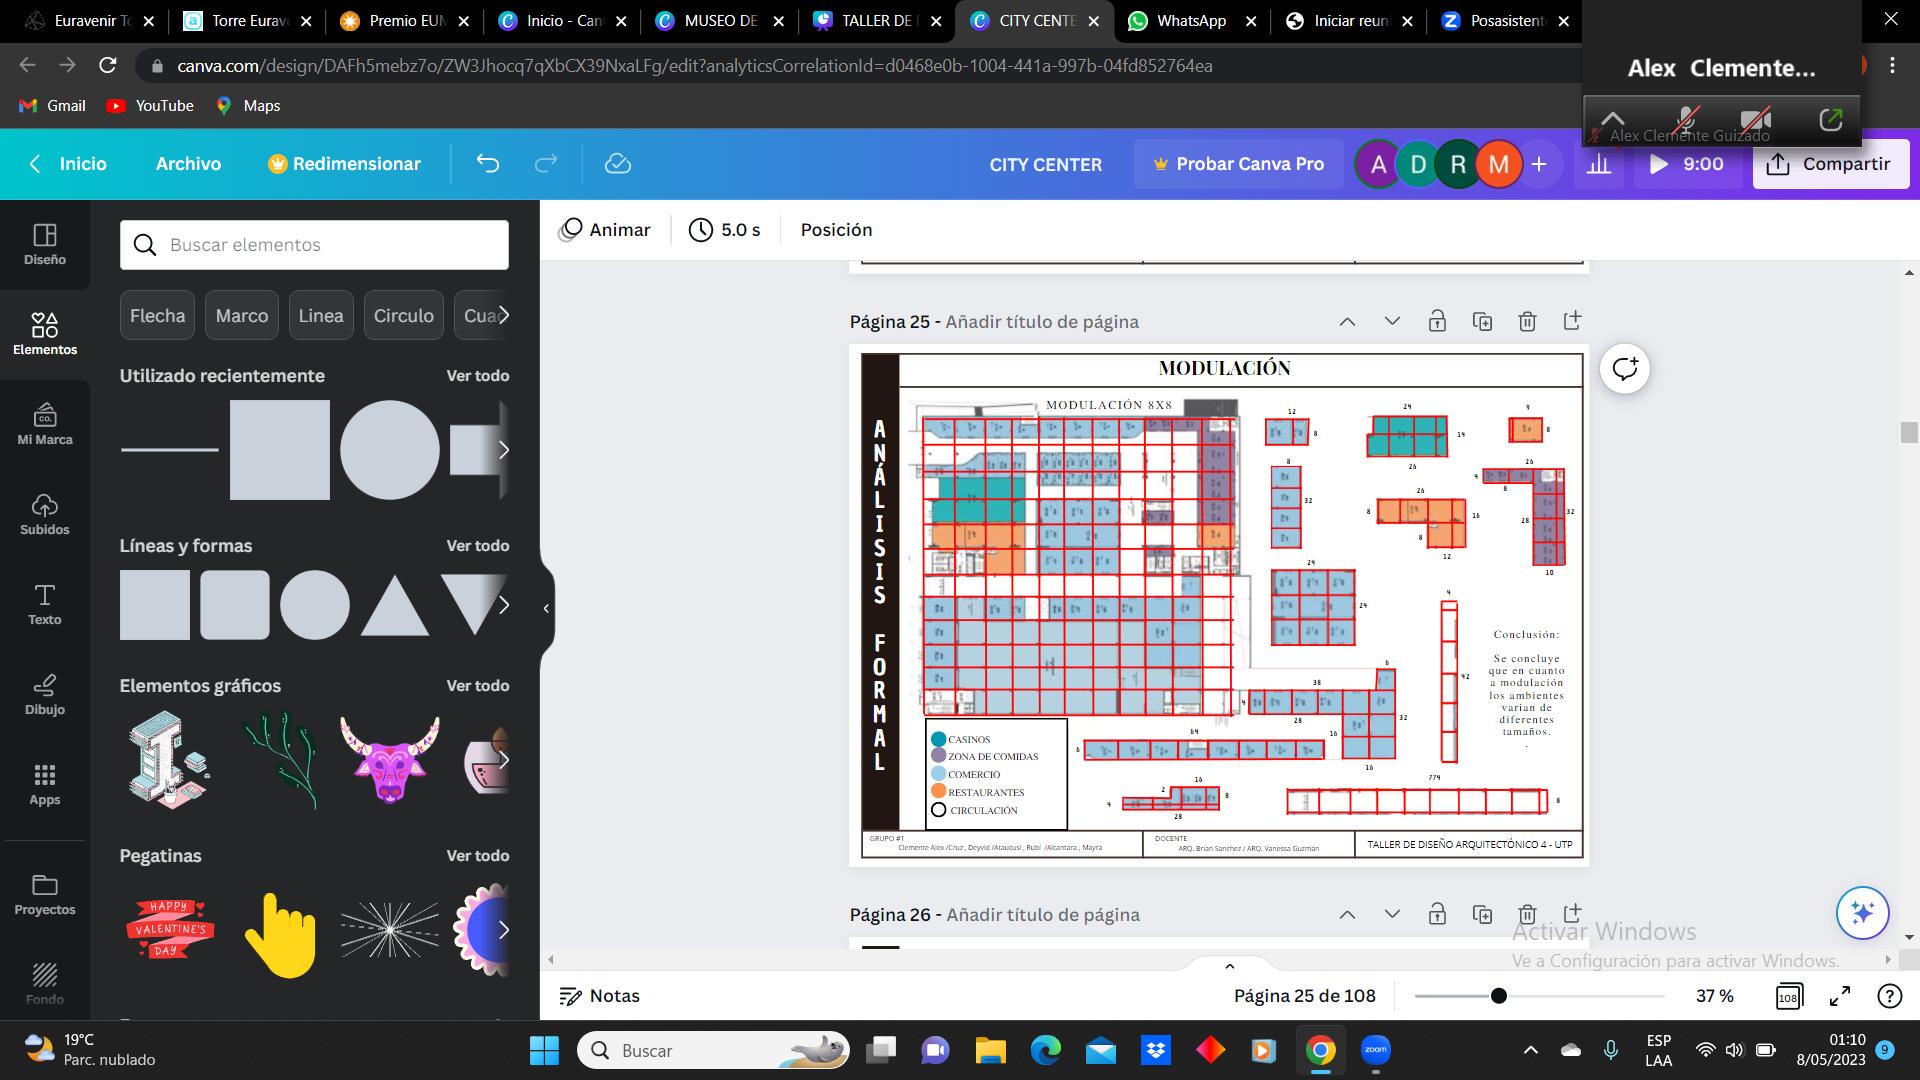This screenshot has width=1920, height=1080.
Task: Collapse the side panel with arrow handle
Action: point(546,608)
